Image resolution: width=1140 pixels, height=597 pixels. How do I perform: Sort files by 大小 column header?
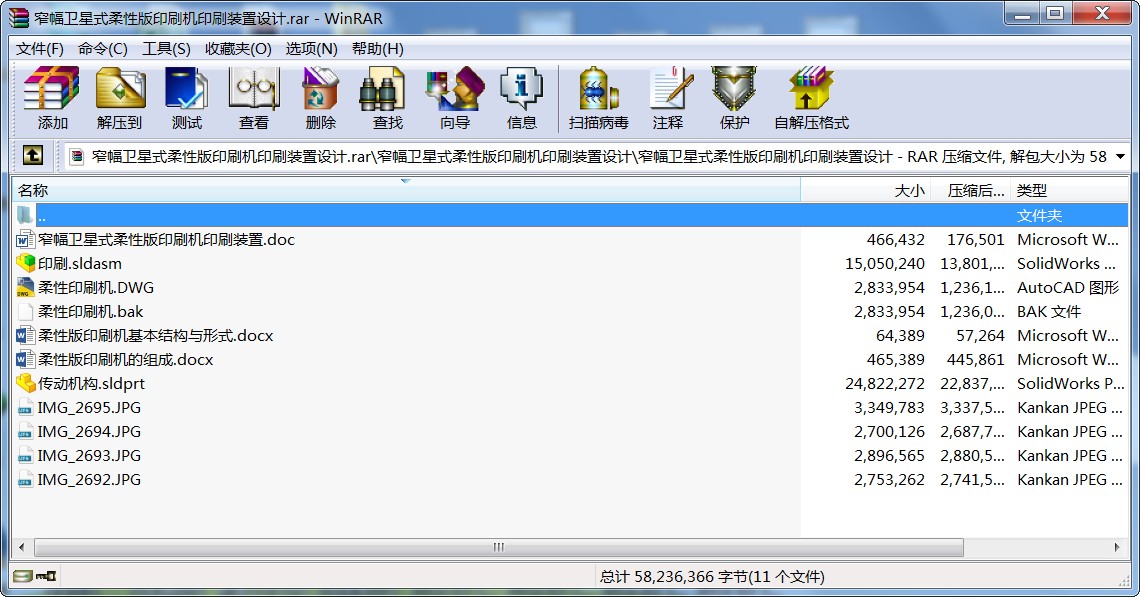[x=866, y=191]
